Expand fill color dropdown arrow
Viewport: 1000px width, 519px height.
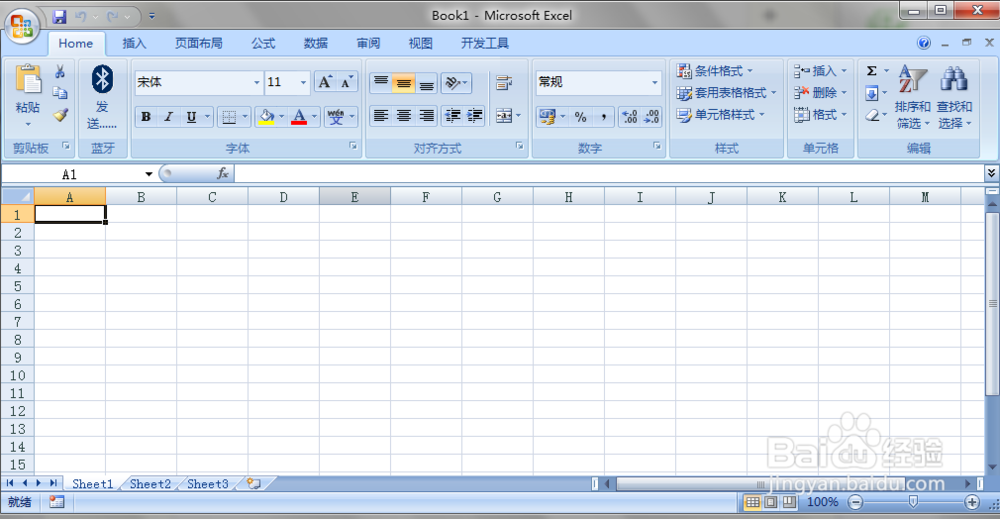(x=281, y=117)
